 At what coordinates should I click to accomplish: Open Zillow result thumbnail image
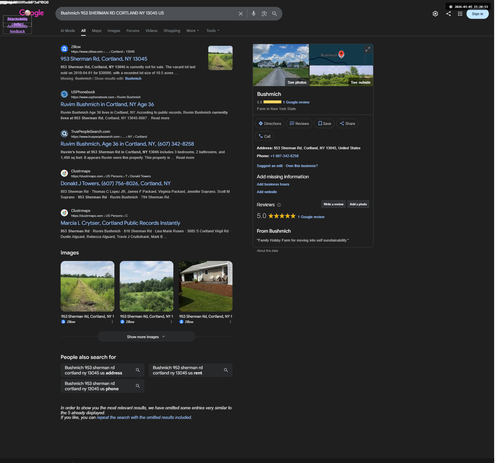[220, 58]
